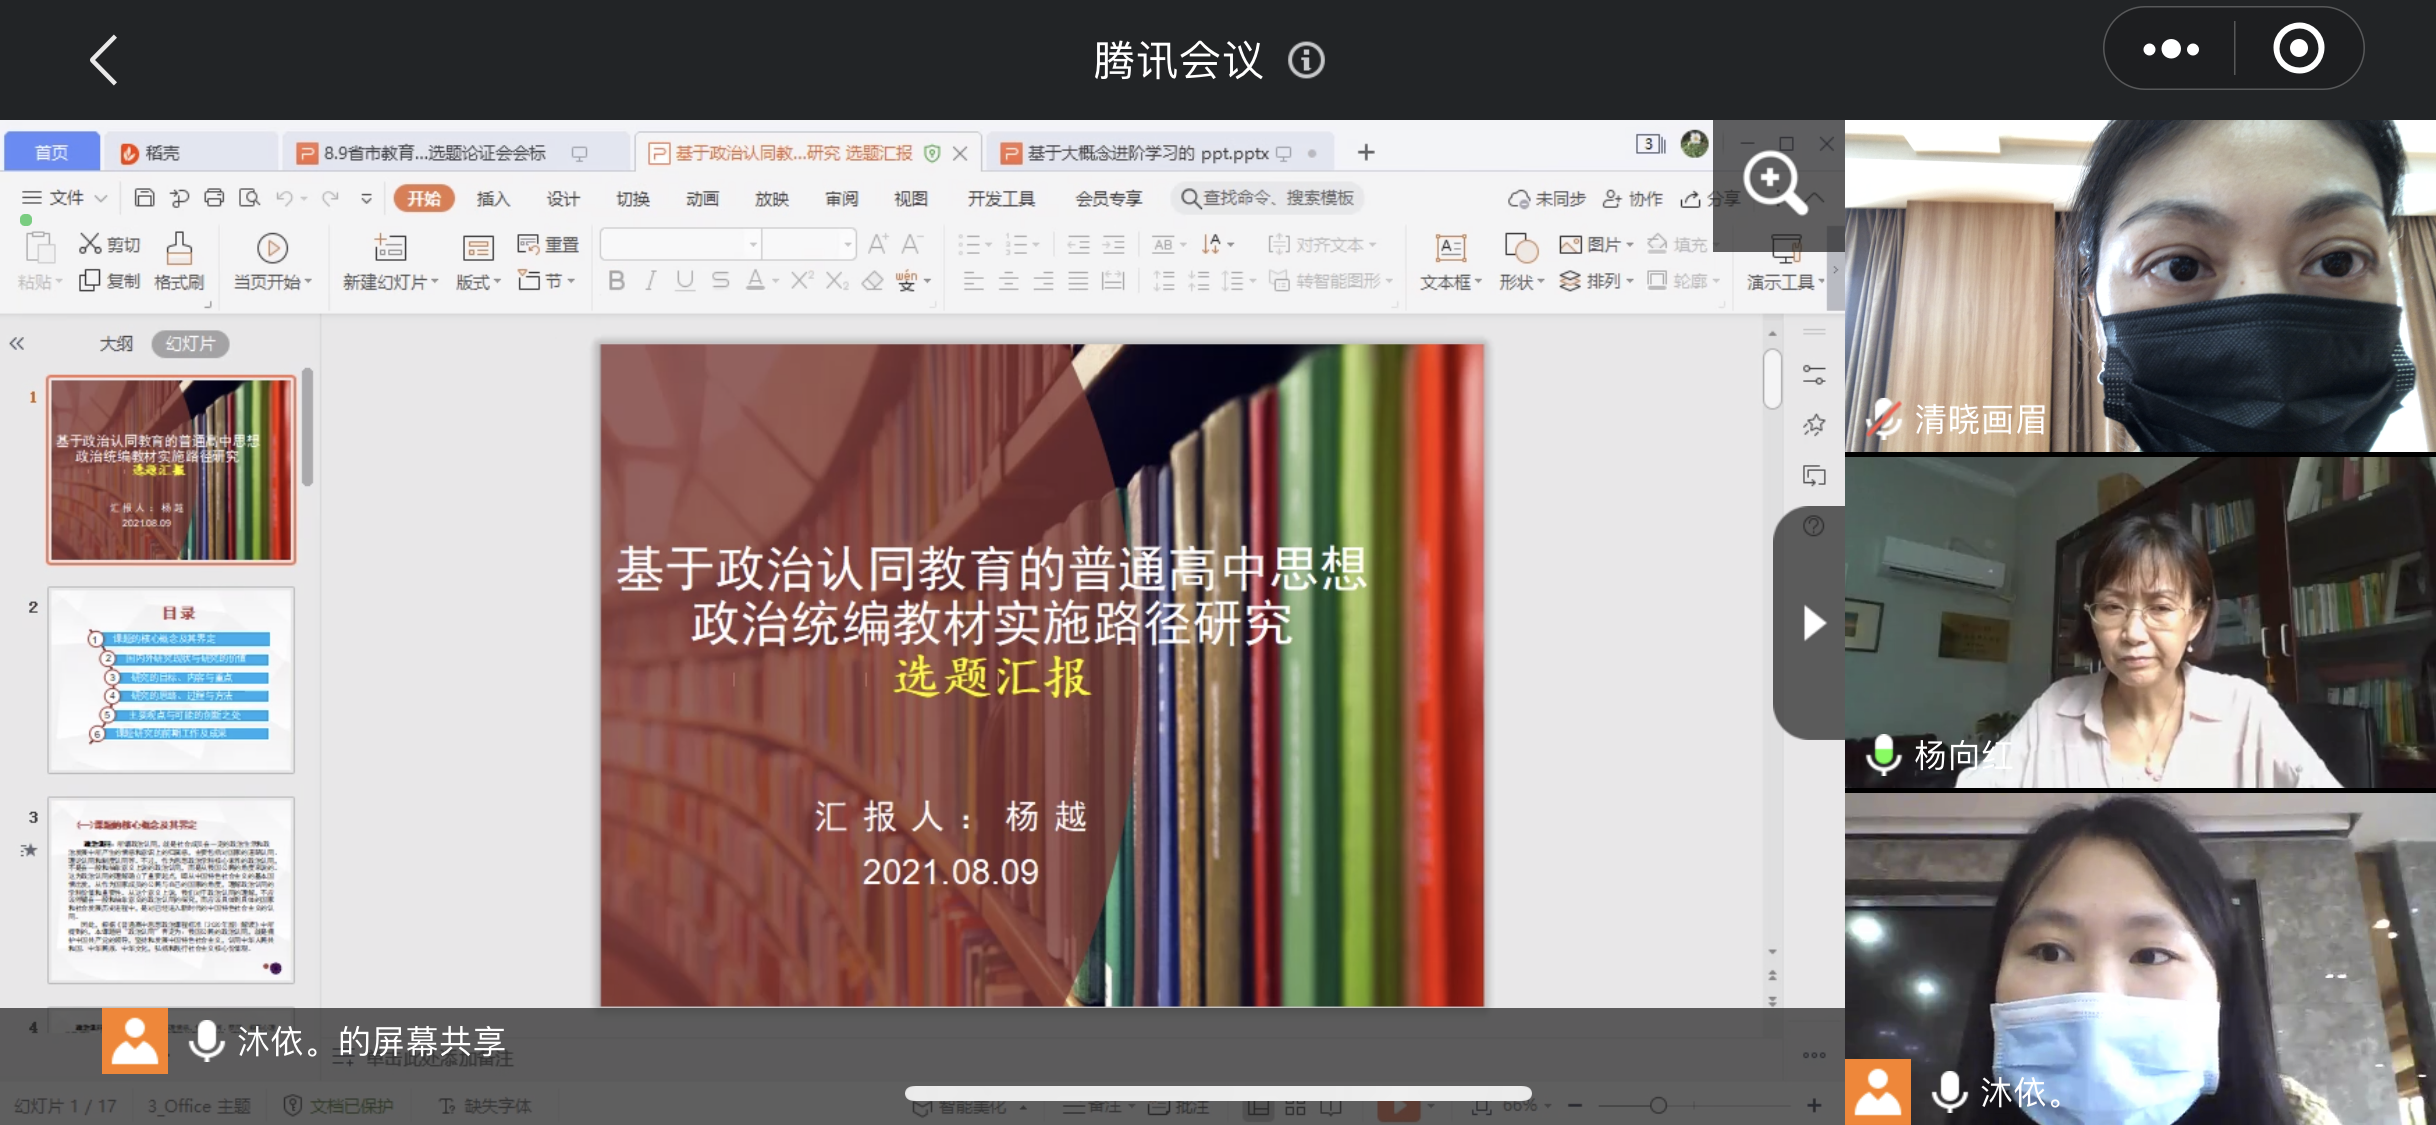The height and width of the screenshot is (1125, 2436).
Task: Switch to 动画 ribbon tab
Action: tap(702, 199)
